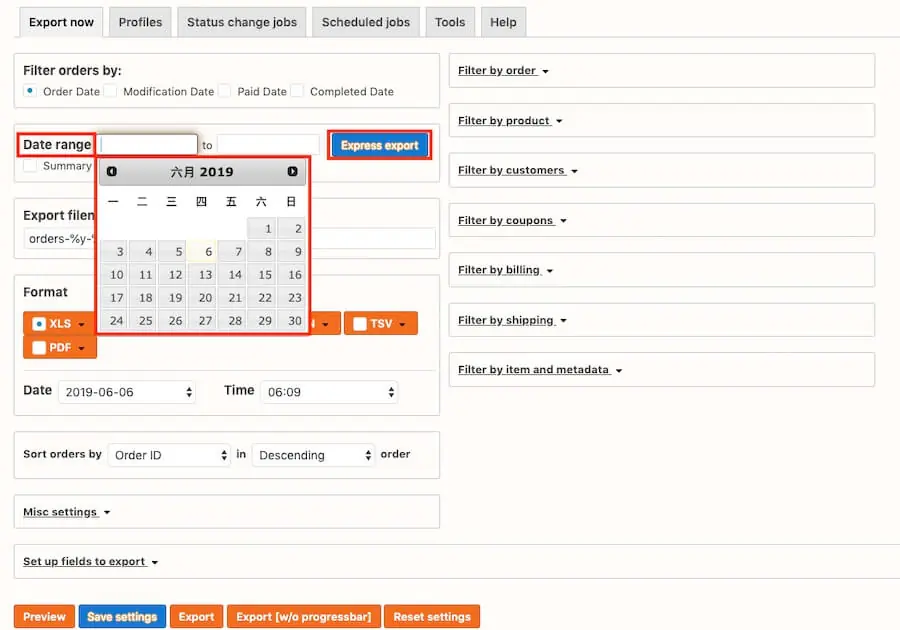Pick day 1 in the calendar
The image size is (900, 630).
click(262, 228)
